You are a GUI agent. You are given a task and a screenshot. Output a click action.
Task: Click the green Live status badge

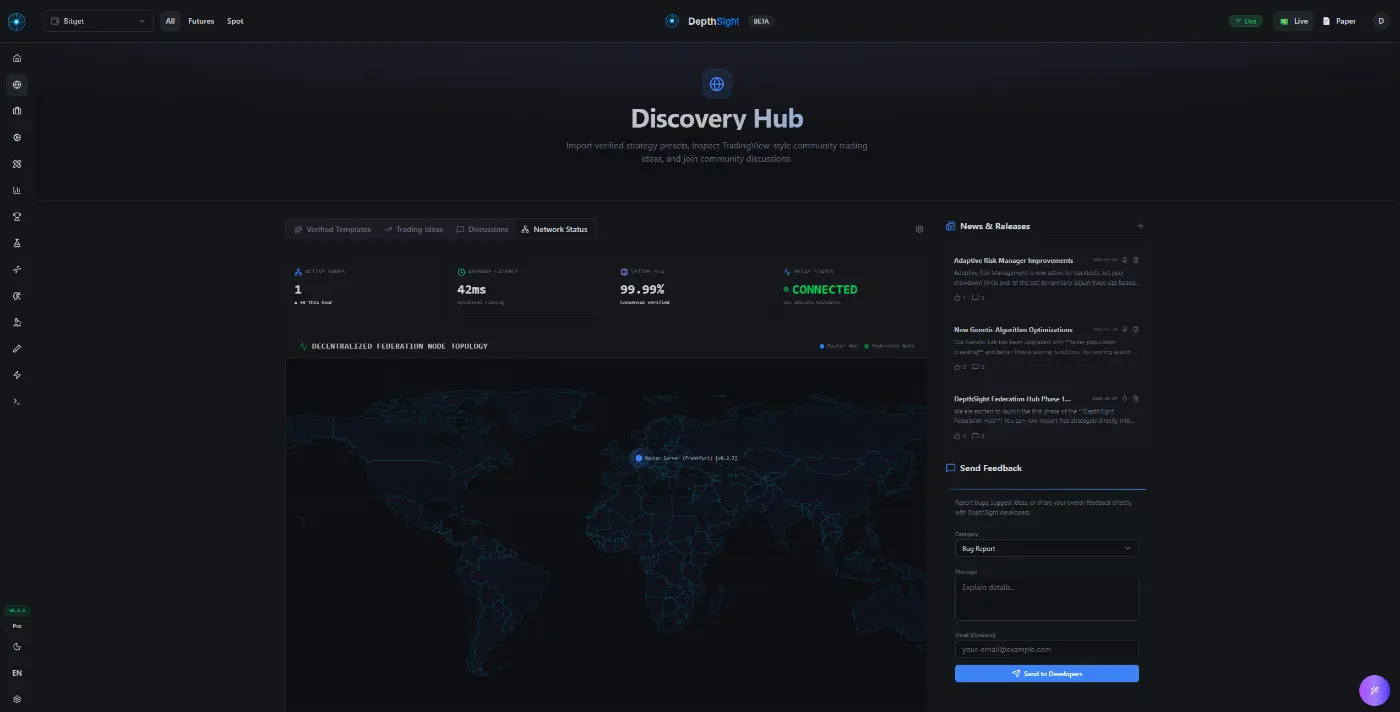pyautogui.click(x=1245, y=21)
